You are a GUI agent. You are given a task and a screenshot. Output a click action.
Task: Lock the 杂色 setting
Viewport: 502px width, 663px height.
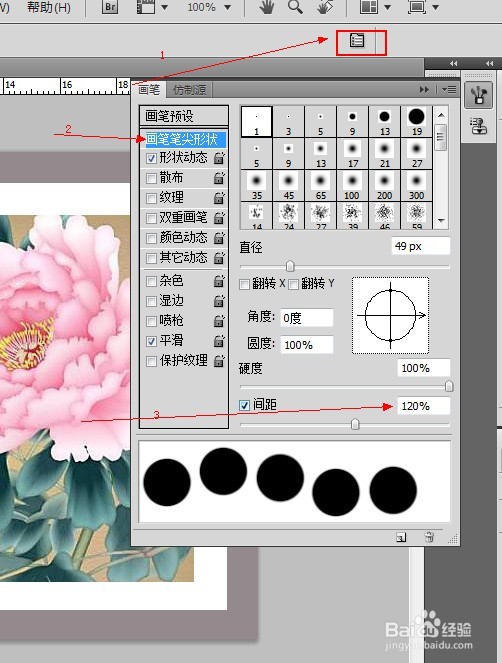tap(219, 281)
